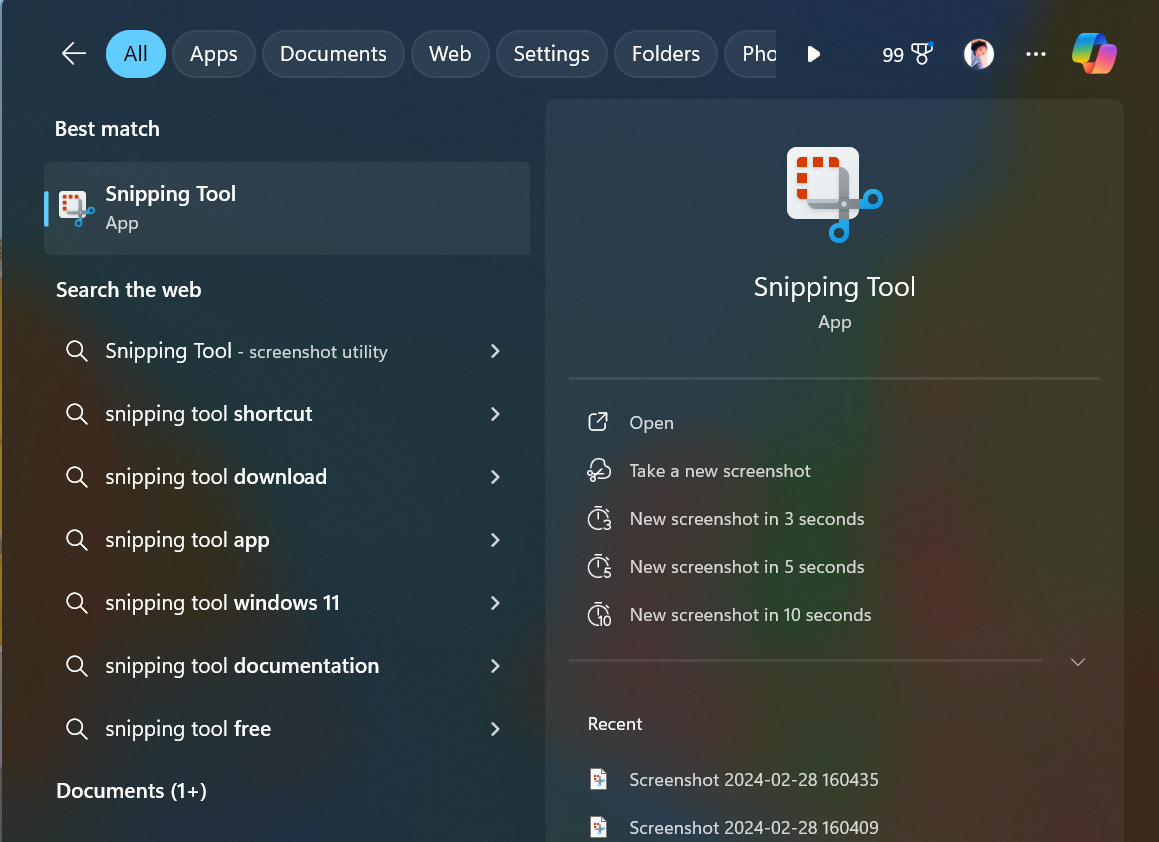Switch to the partially shown Photos tab
This screenshot has height=842, width=1159.
pyautogui.click(x=752, y=54)
